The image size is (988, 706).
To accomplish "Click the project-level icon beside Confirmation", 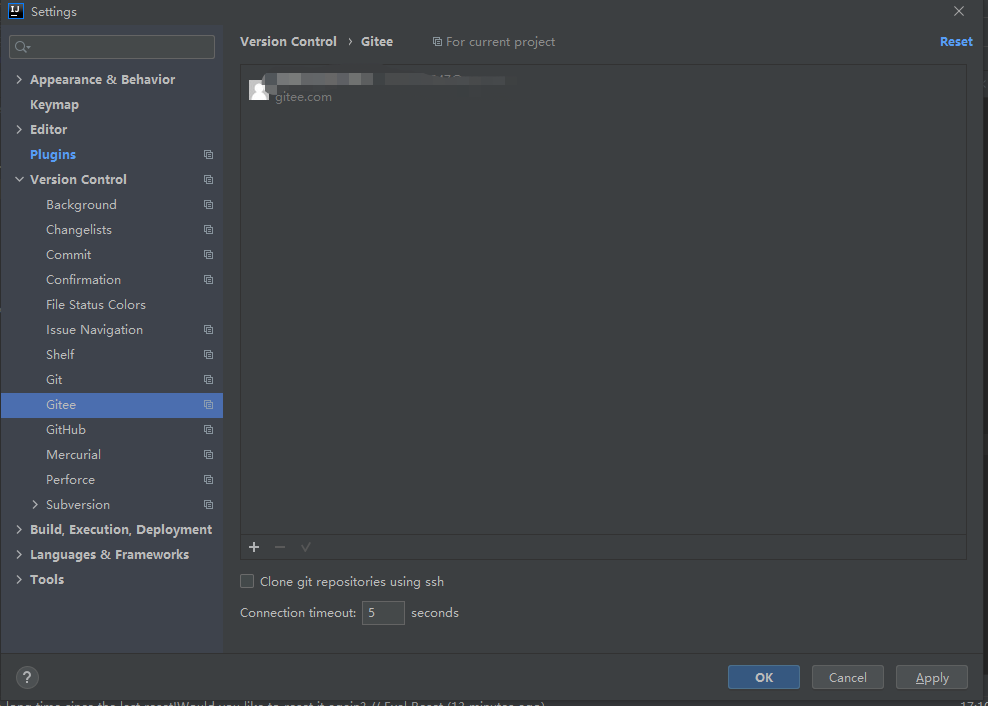I will pos(209,280).
